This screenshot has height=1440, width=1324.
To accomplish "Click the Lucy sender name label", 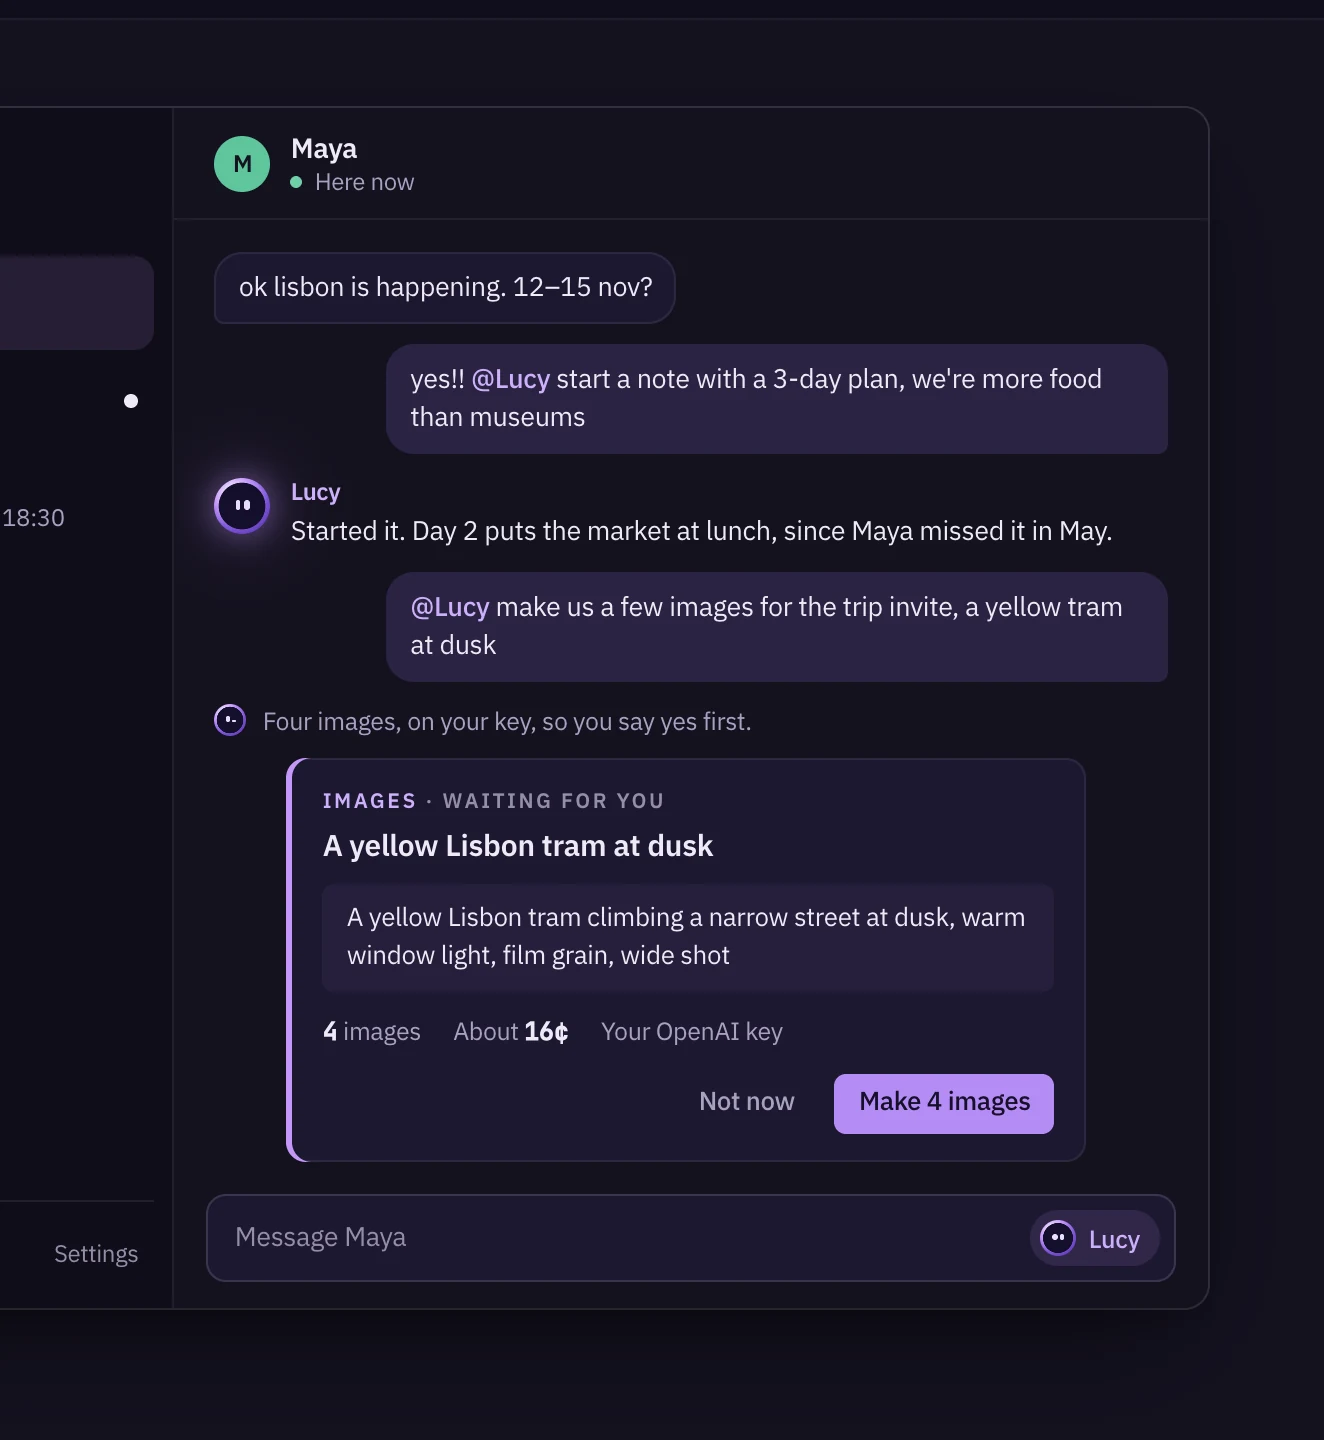I will (x=316, y=492).
